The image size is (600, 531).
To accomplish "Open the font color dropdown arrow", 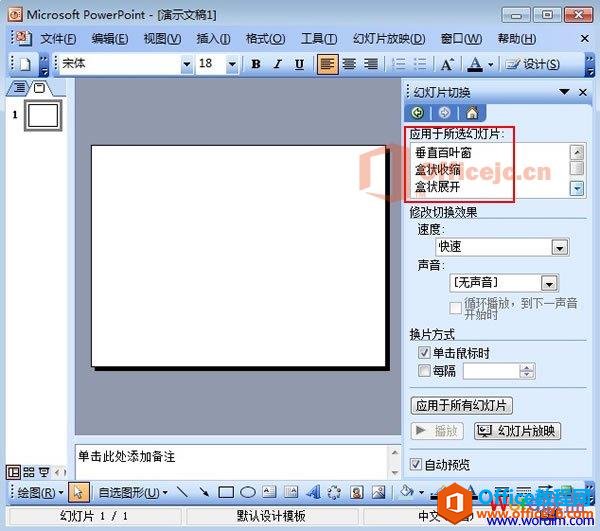I will pyautogui.click(x=491, y=64).
